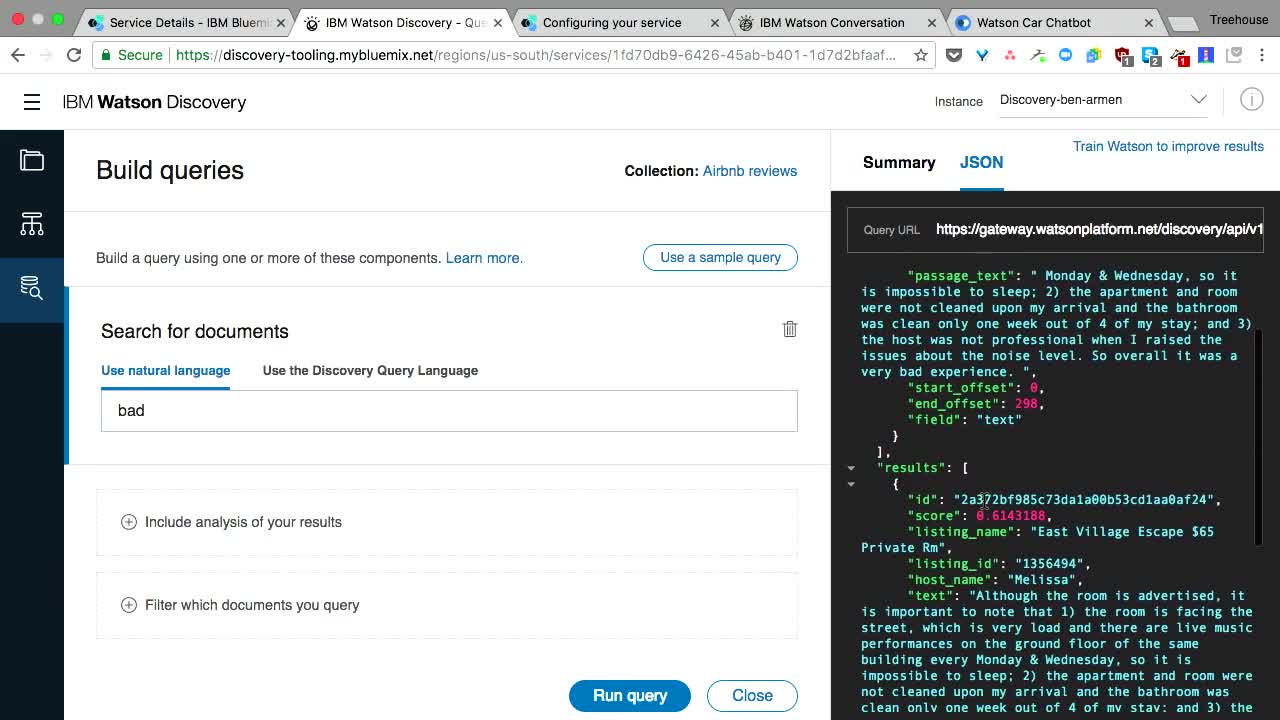This screenshot has height=720, width=1280.
Task: Open the Manage data folder icon in sidebar
Action: point(32,160)
